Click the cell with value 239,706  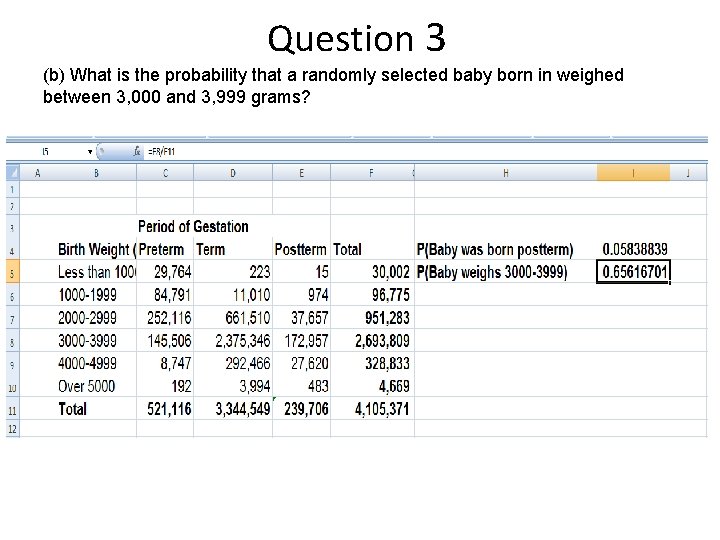coord(301,409)
